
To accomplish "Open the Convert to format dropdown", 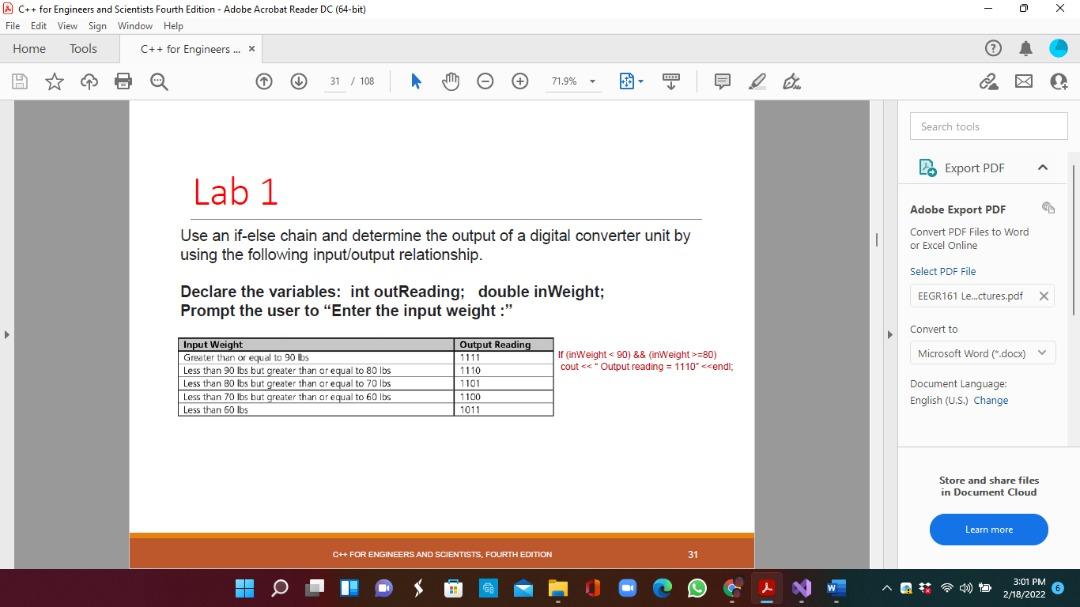I will [983, 353].
